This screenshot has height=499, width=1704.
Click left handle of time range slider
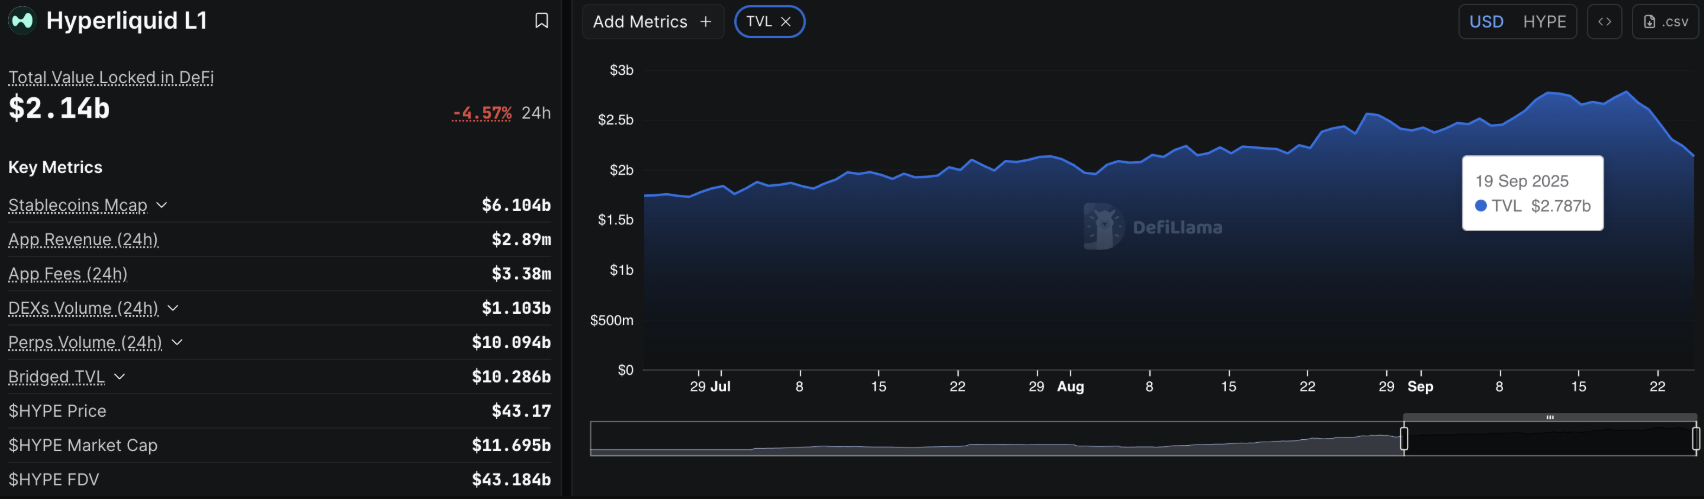click(x=1404, y=438)
